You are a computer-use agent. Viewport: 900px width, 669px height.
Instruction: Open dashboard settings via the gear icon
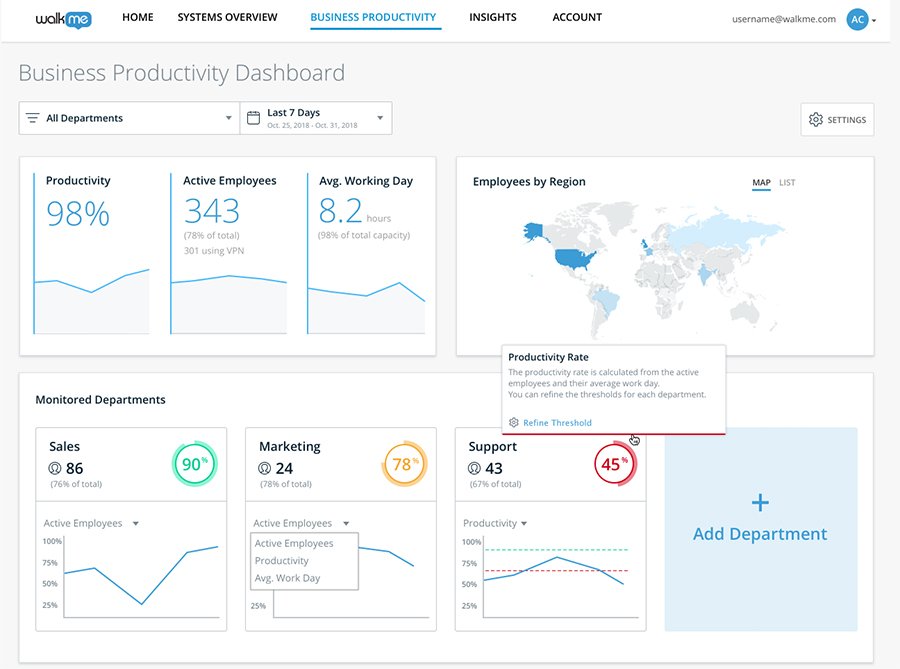816,119
